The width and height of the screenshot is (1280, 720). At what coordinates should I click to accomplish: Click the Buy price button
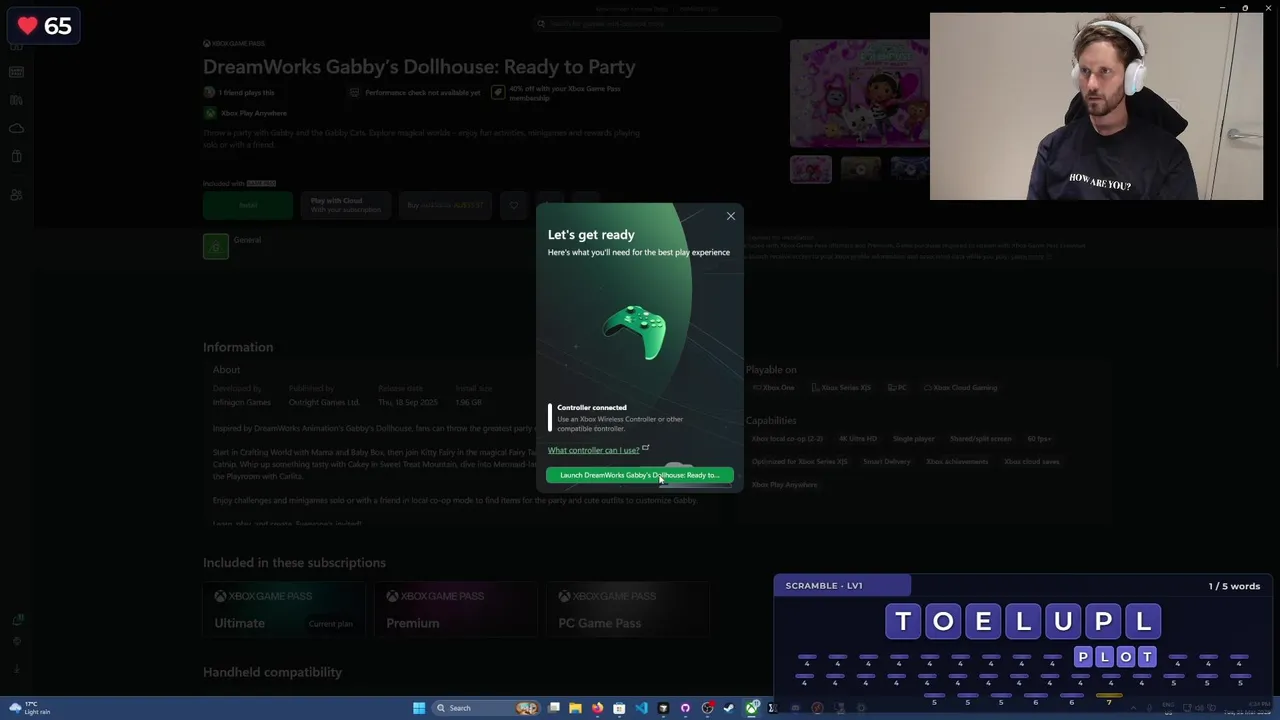pyautogui.click(x=445, y=205)
